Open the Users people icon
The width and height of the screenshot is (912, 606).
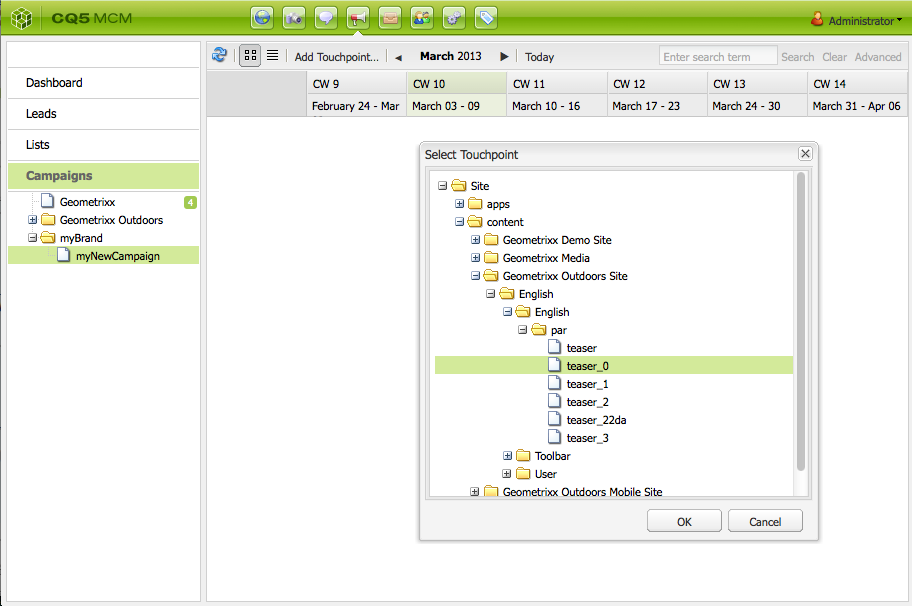coord(422,18)
